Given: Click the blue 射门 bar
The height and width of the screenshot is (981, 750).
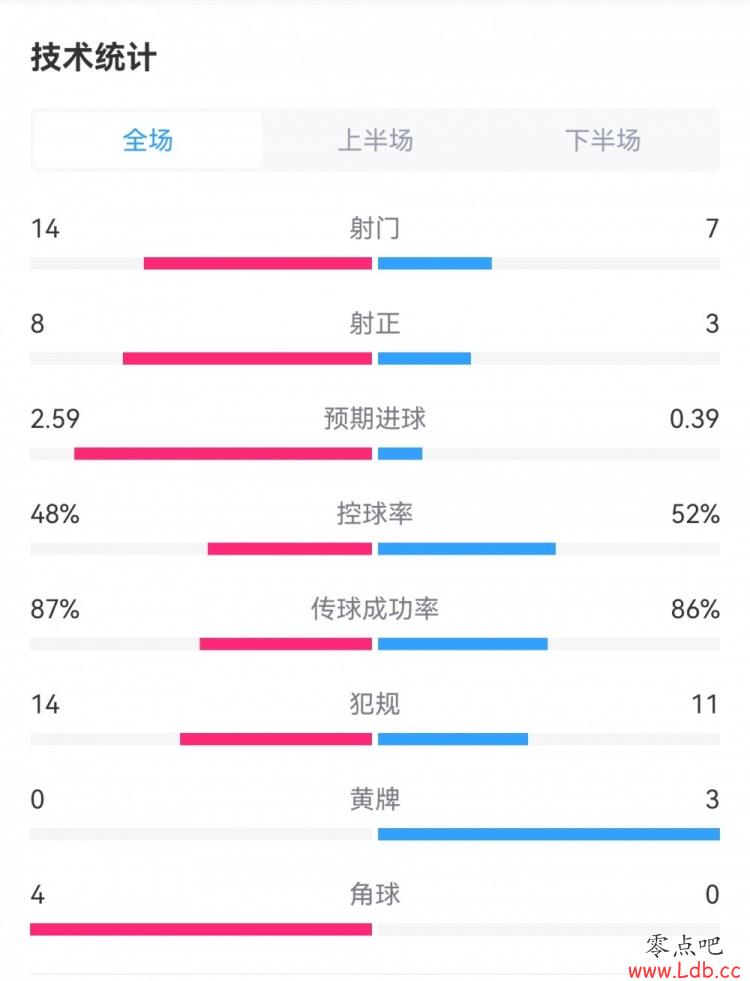Looking at the screenshot, I should pyautogui.click(x=435, y=263).
